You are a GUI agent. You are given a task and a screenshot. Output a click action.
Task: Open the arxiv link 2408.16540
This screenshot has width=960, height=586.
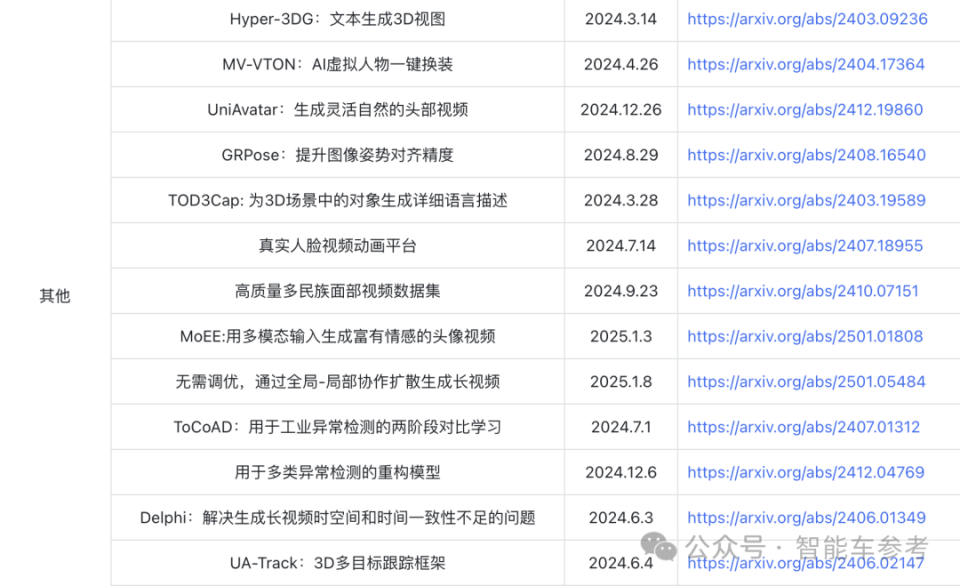806,155
